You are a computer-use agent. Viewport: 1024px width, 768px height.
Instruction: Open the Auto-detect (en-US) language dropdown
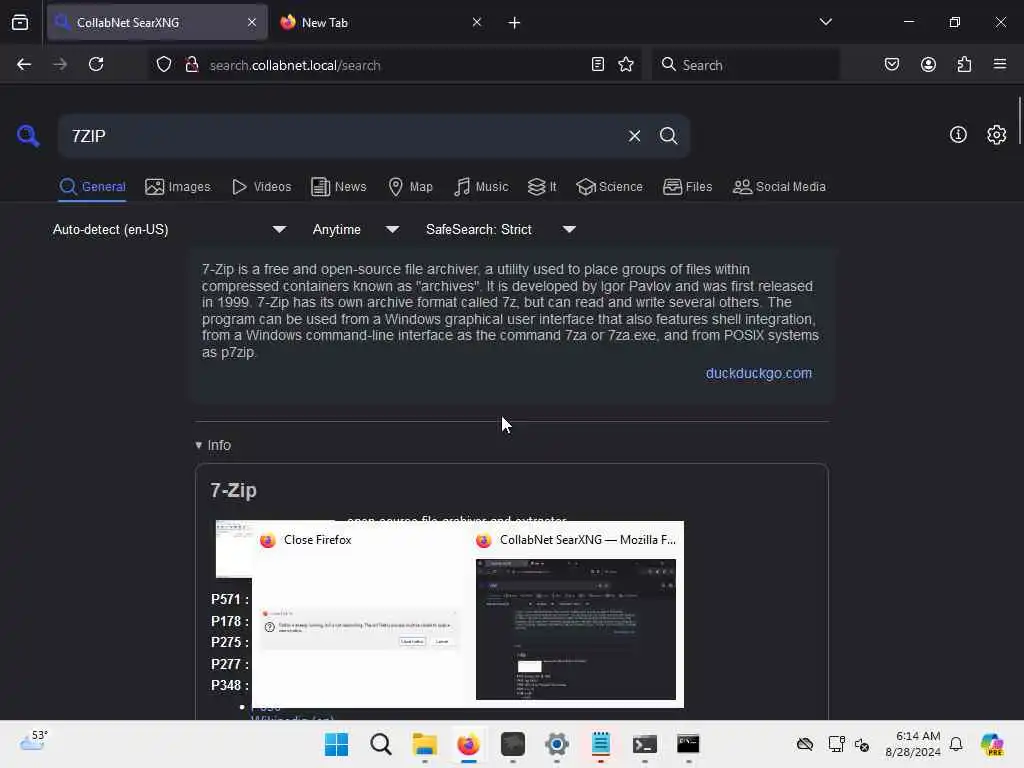tap(169, 229)
